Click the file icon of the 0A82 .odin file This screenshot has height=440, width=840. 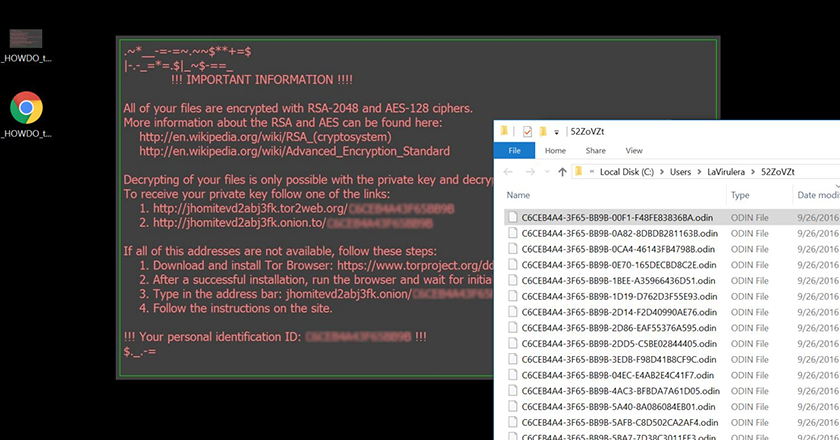coord(513,232)
